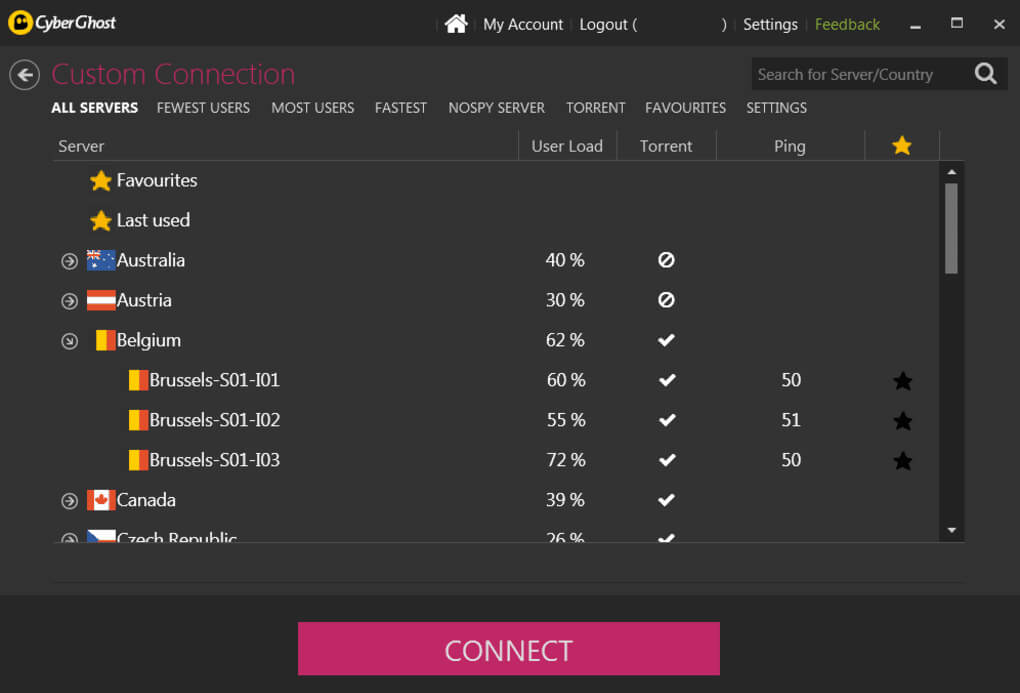Click the Brussels-S01-I01 flag icon
This screenshot has width=1020, height=693.
click(x=139, y=380)
